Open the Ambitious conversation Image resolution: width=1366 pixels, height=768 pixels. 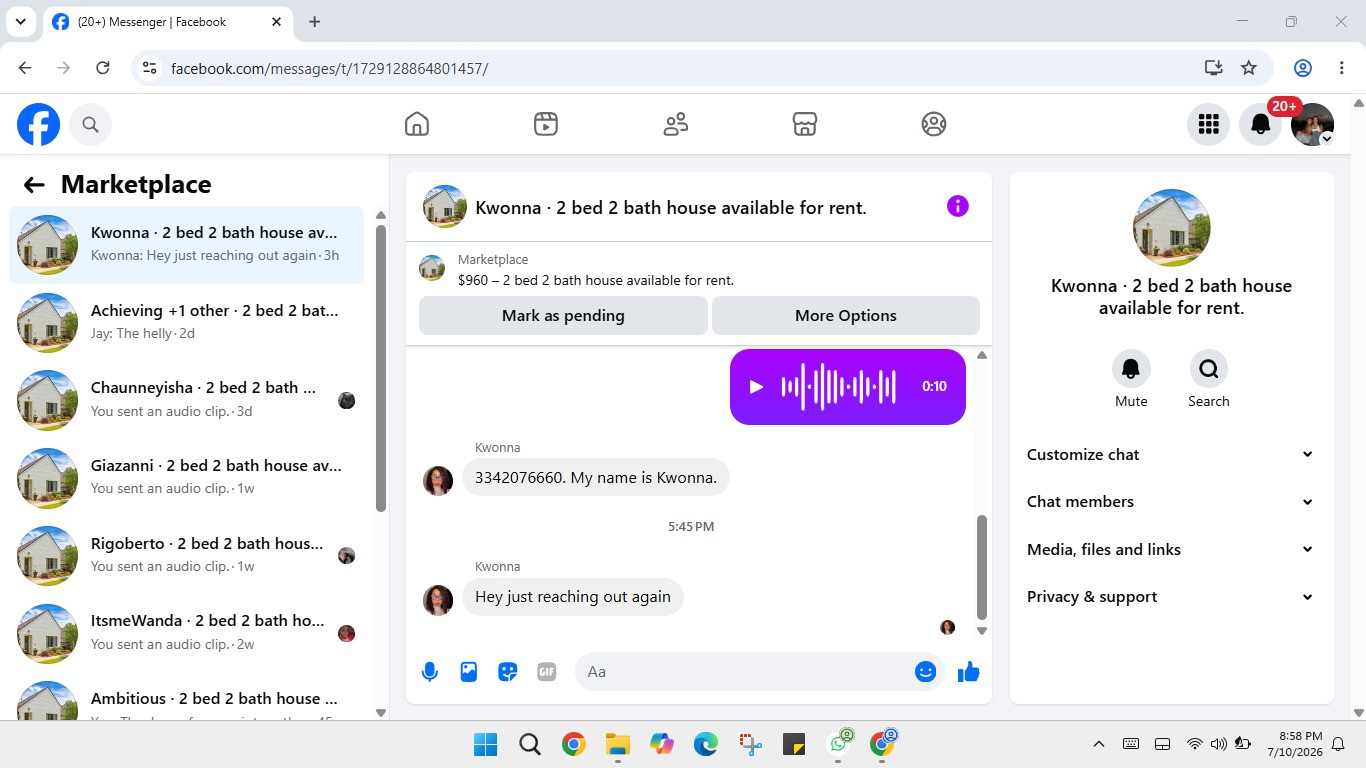click(x=186, y=698)
